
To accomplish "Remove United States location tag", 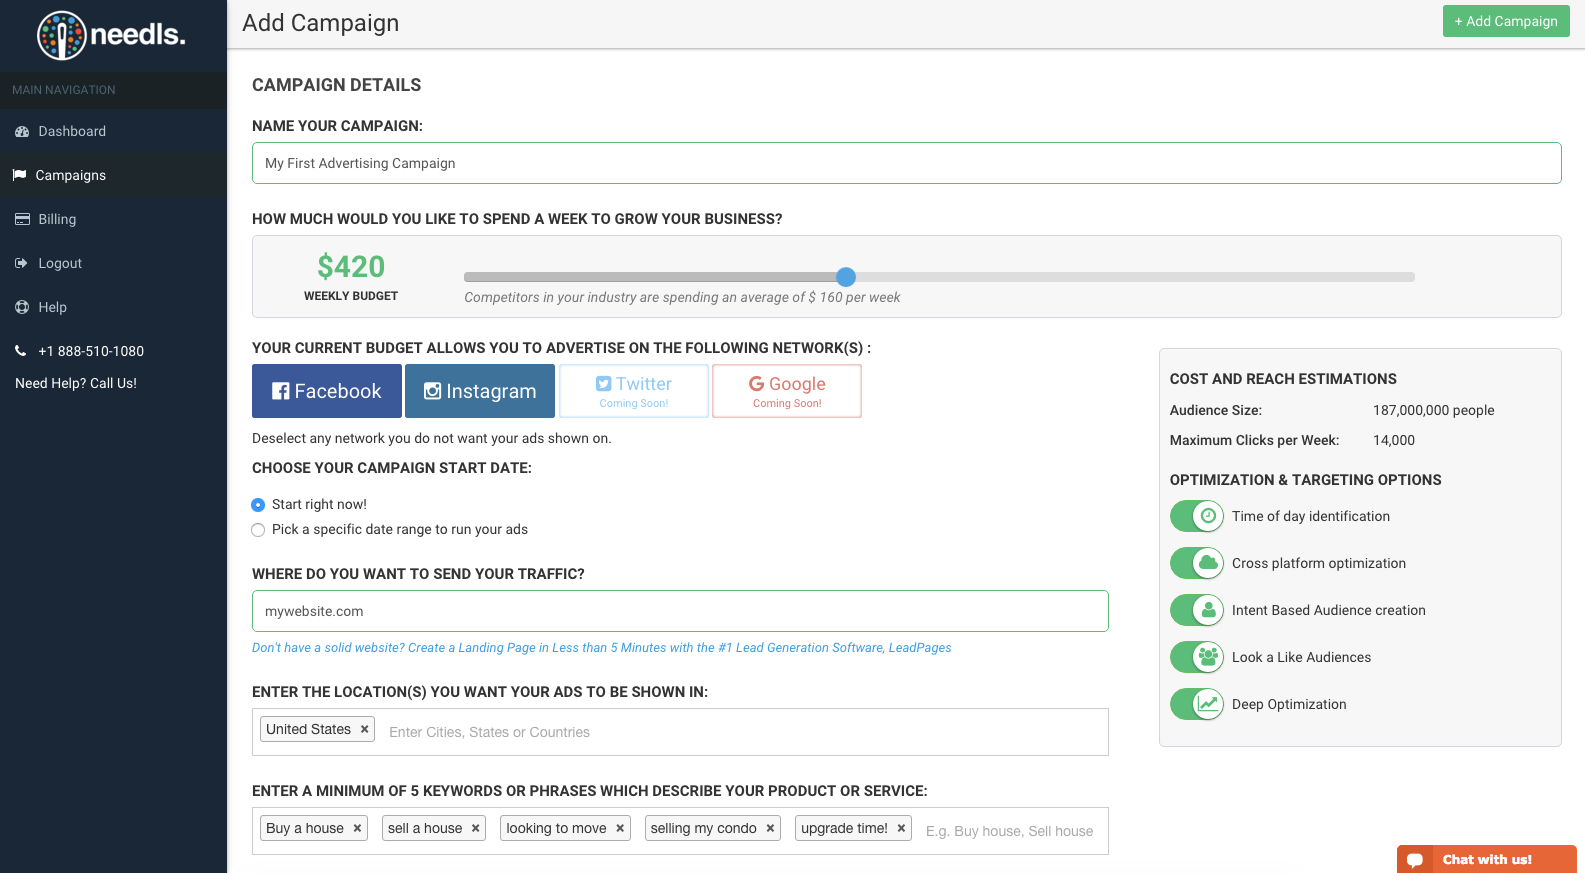I will coord(365,729).
